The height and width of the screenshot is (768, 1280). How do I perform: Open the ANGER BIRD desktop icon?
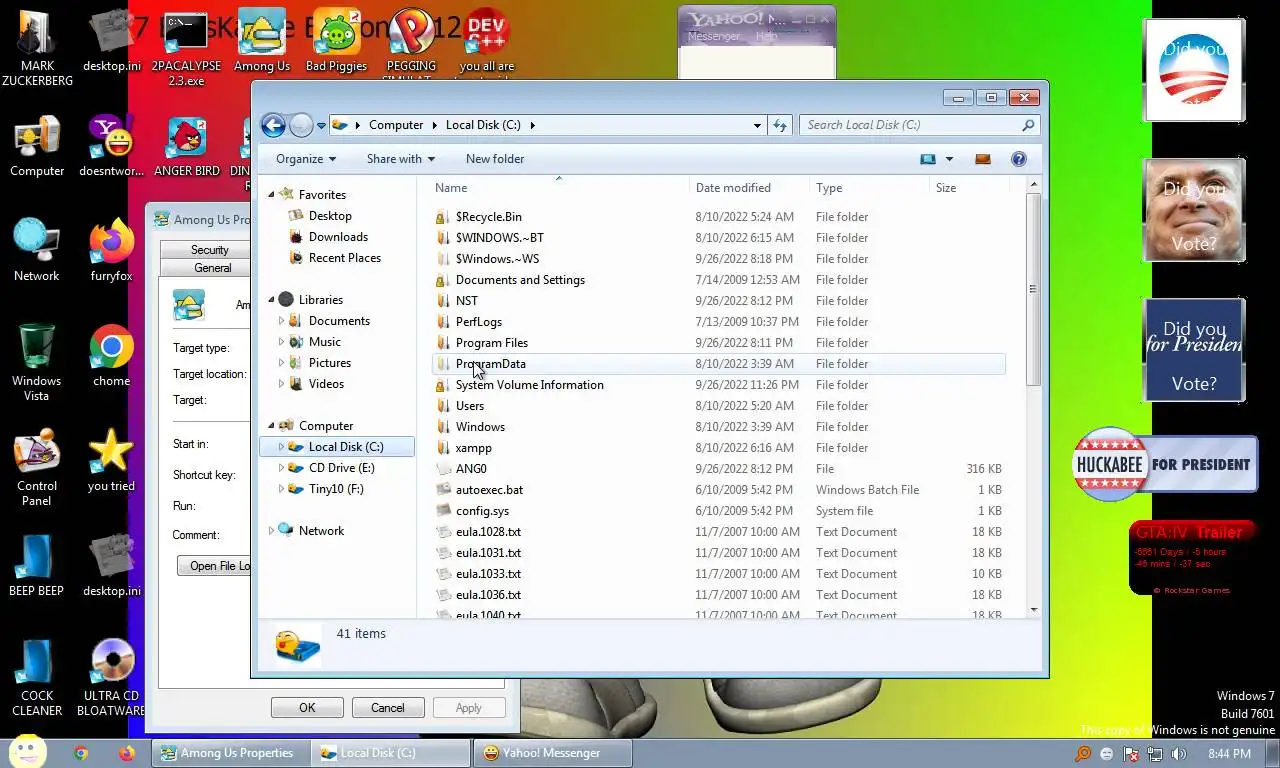pyautogui.click(x=187, y=147)
